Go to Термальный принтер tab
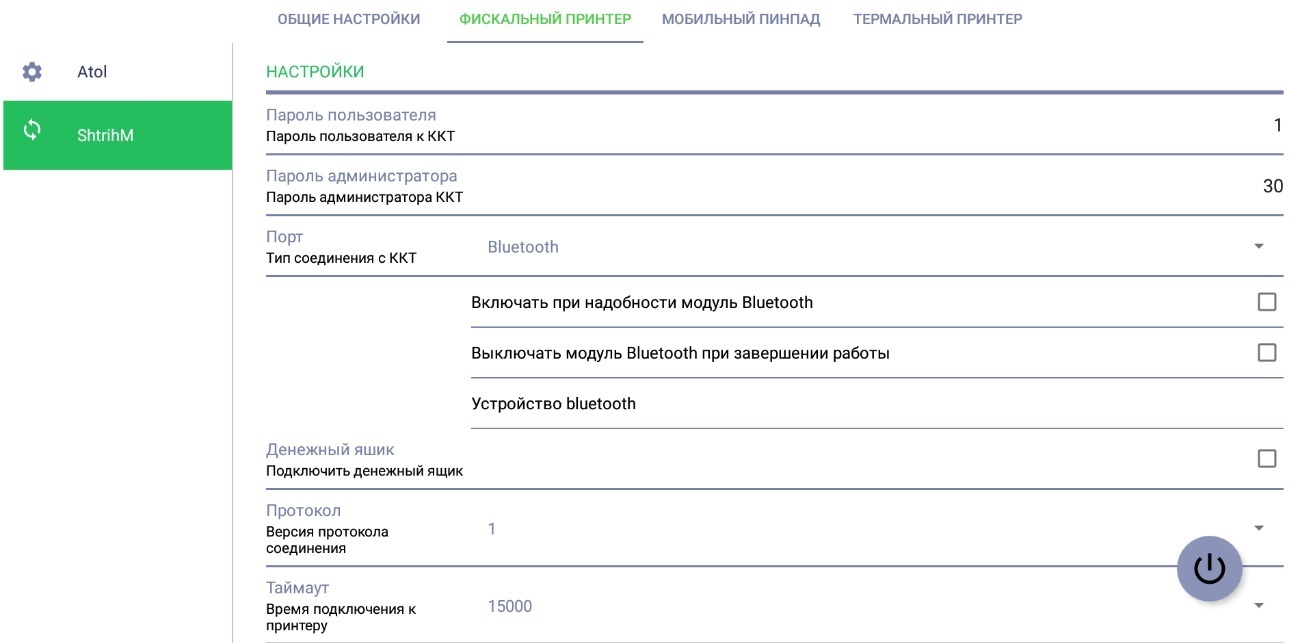The image size is (1291, 643). click(937, 19)
